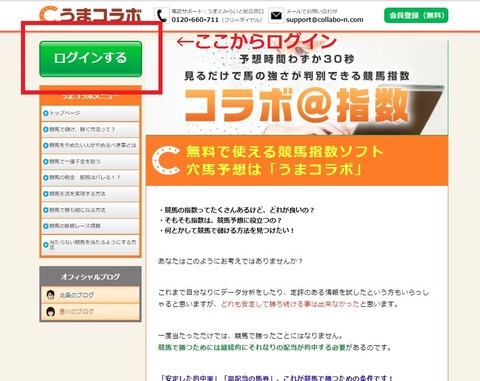Image resolution: width=480 pixels, height=381 pixels.
Task: Click the メールでお問い合わせ label
Action: pyautogui.click(x=312, y=11)
